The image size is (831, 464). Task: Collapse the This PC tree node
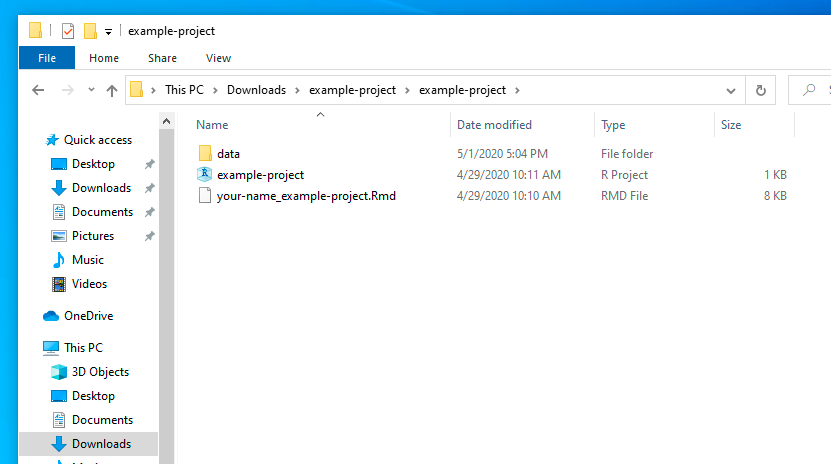click(x=32, y=348)
